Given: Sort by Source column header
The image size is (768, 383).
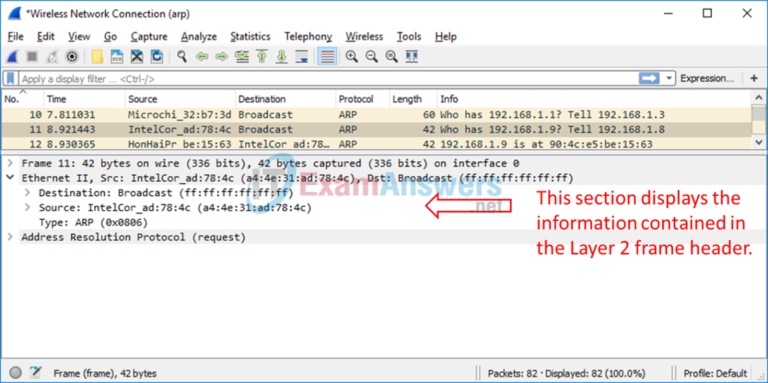Looking at the screenshot, I should click(180, 99).
